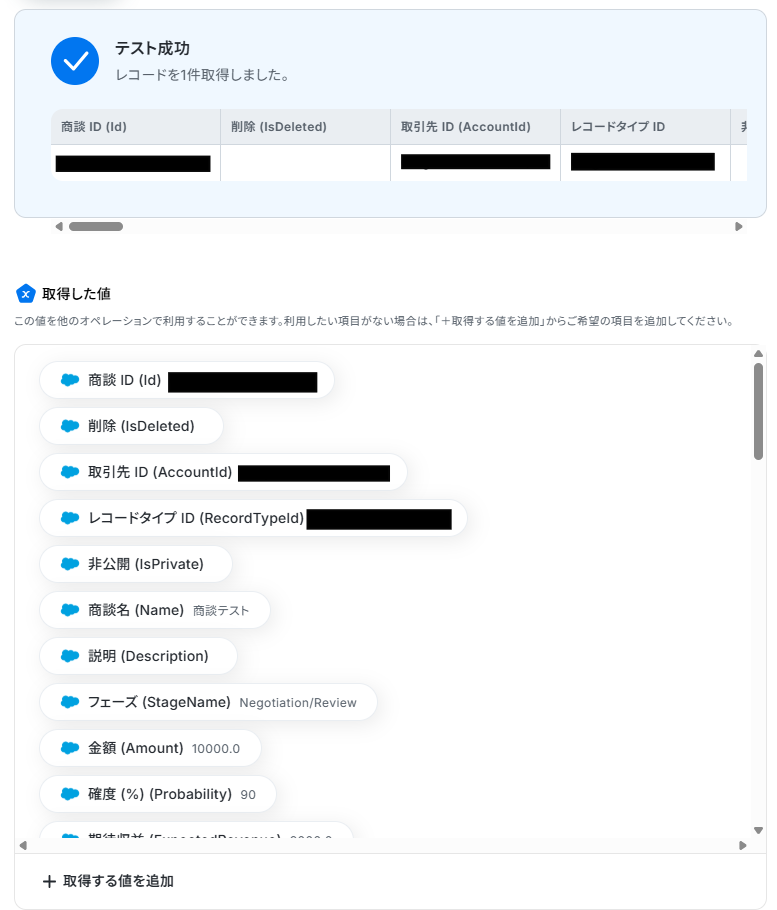Click the hexagon icon beside 取得した値
777x910 pixels.
(x=26, y=294)
